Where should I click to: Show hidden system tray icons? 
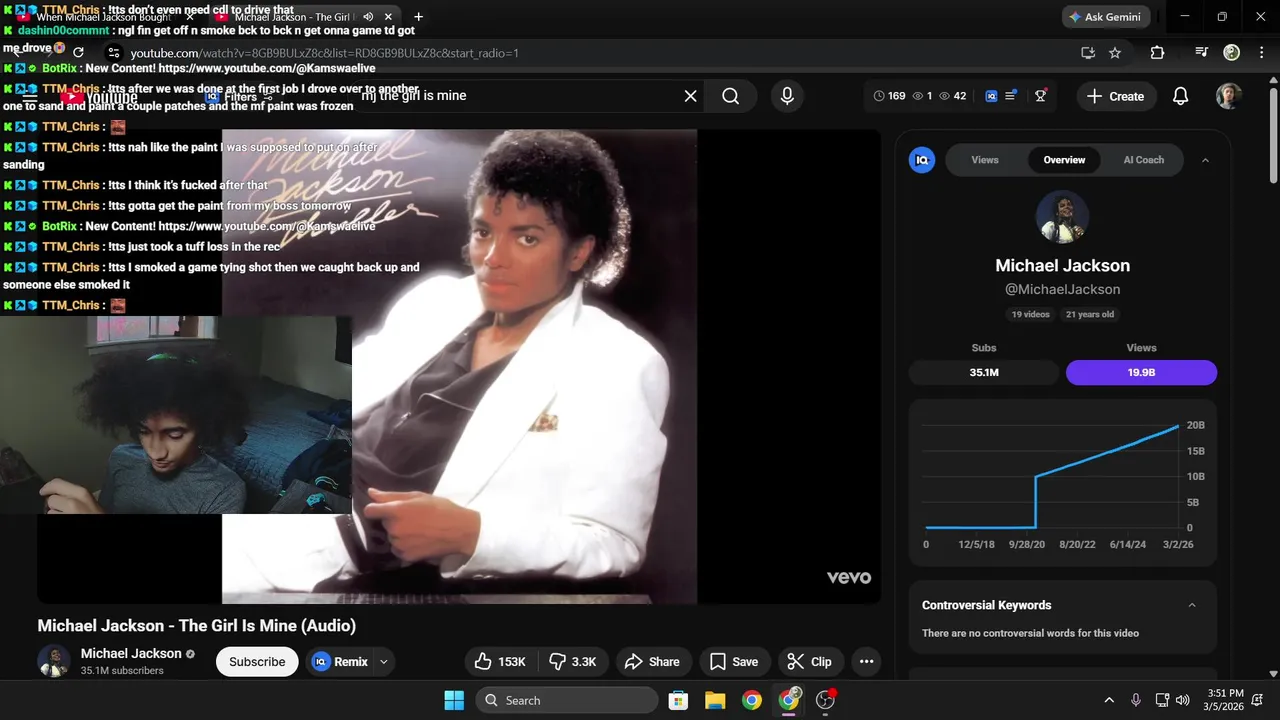(1109, 700)
